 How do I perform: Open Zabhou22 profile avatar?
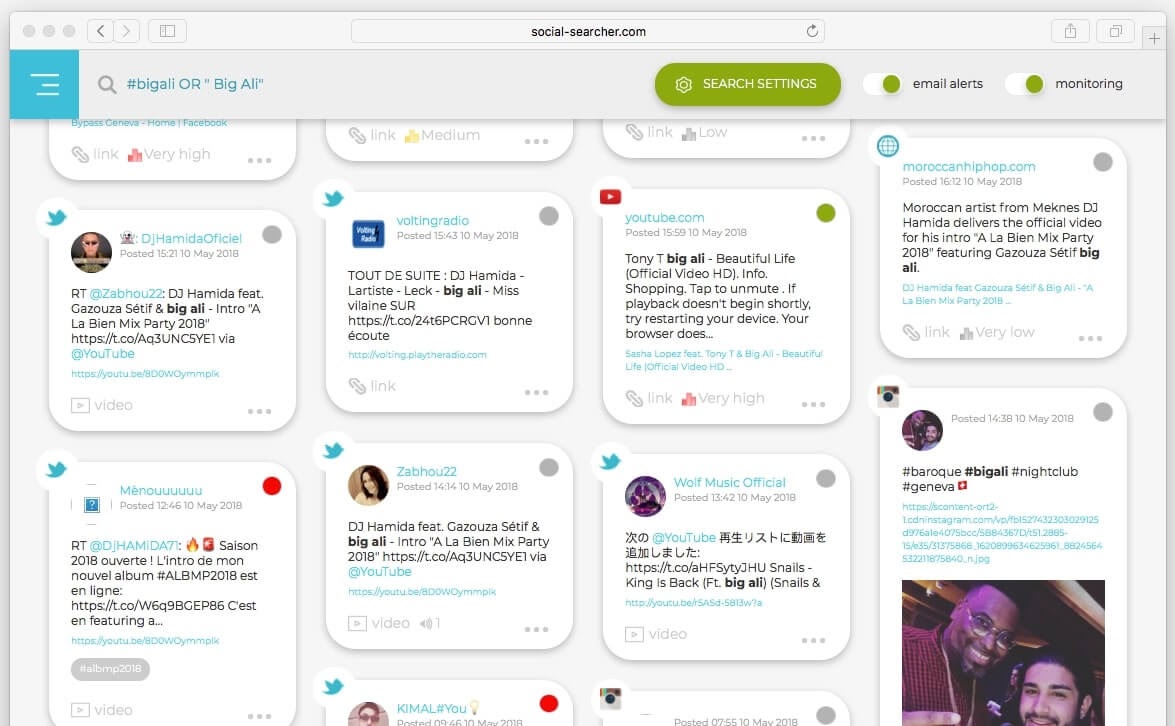368,485
